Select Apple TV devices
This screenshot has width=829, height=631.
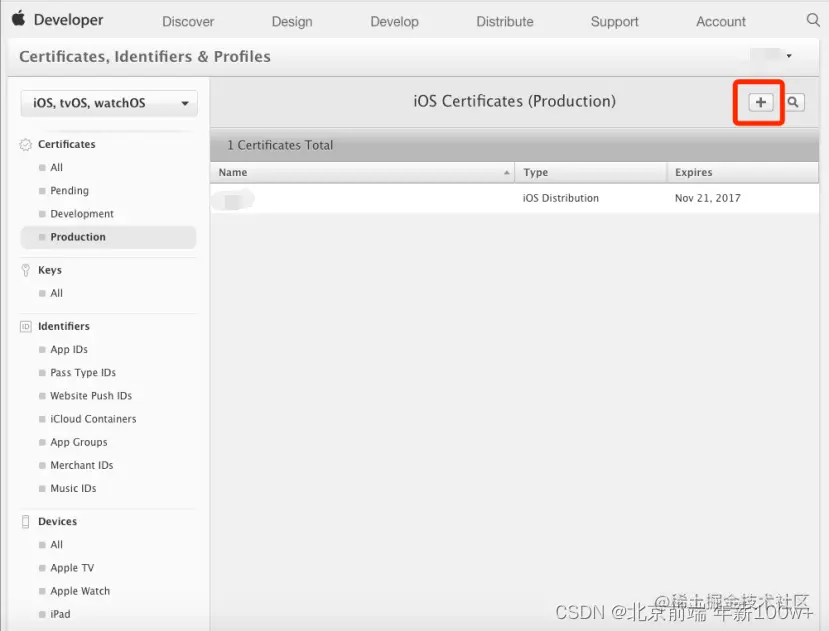coord(72,568)
